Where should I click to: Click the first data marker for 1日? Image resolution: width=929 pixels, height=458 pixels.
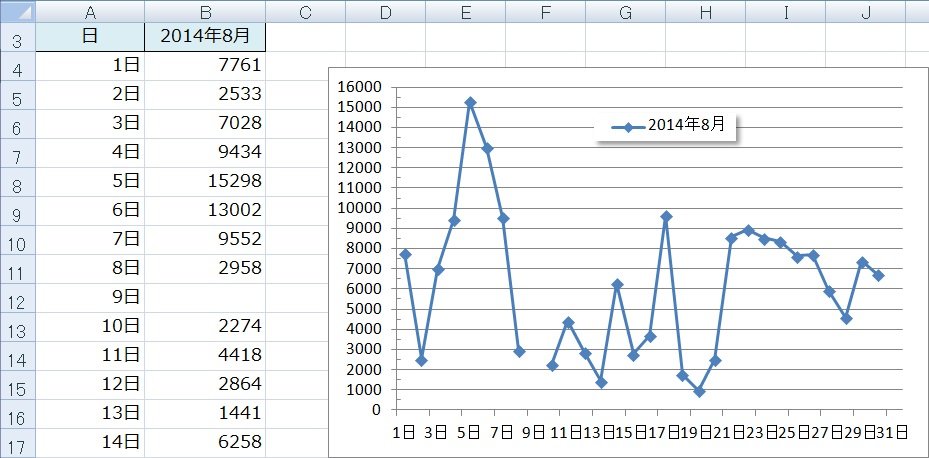405,254
